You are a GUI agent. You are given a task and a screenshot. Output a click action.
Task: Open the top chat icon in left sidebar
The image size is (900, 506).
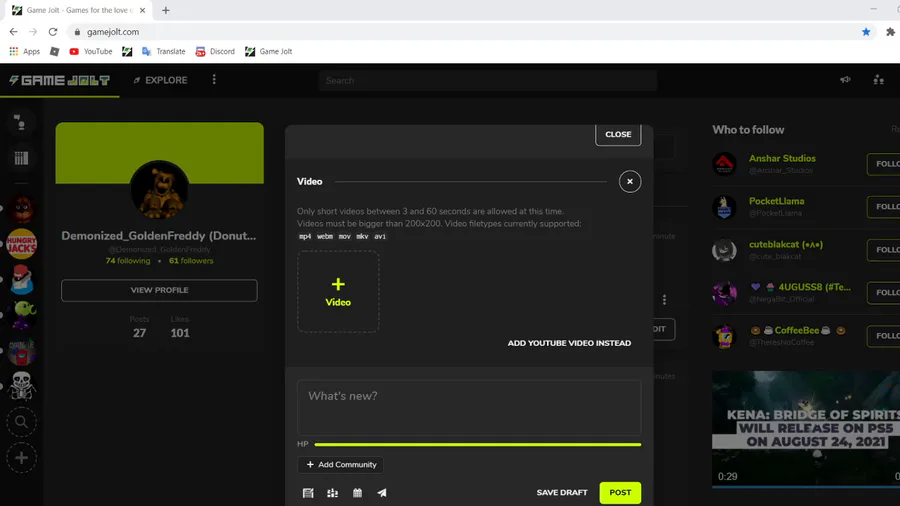point(21,122)
